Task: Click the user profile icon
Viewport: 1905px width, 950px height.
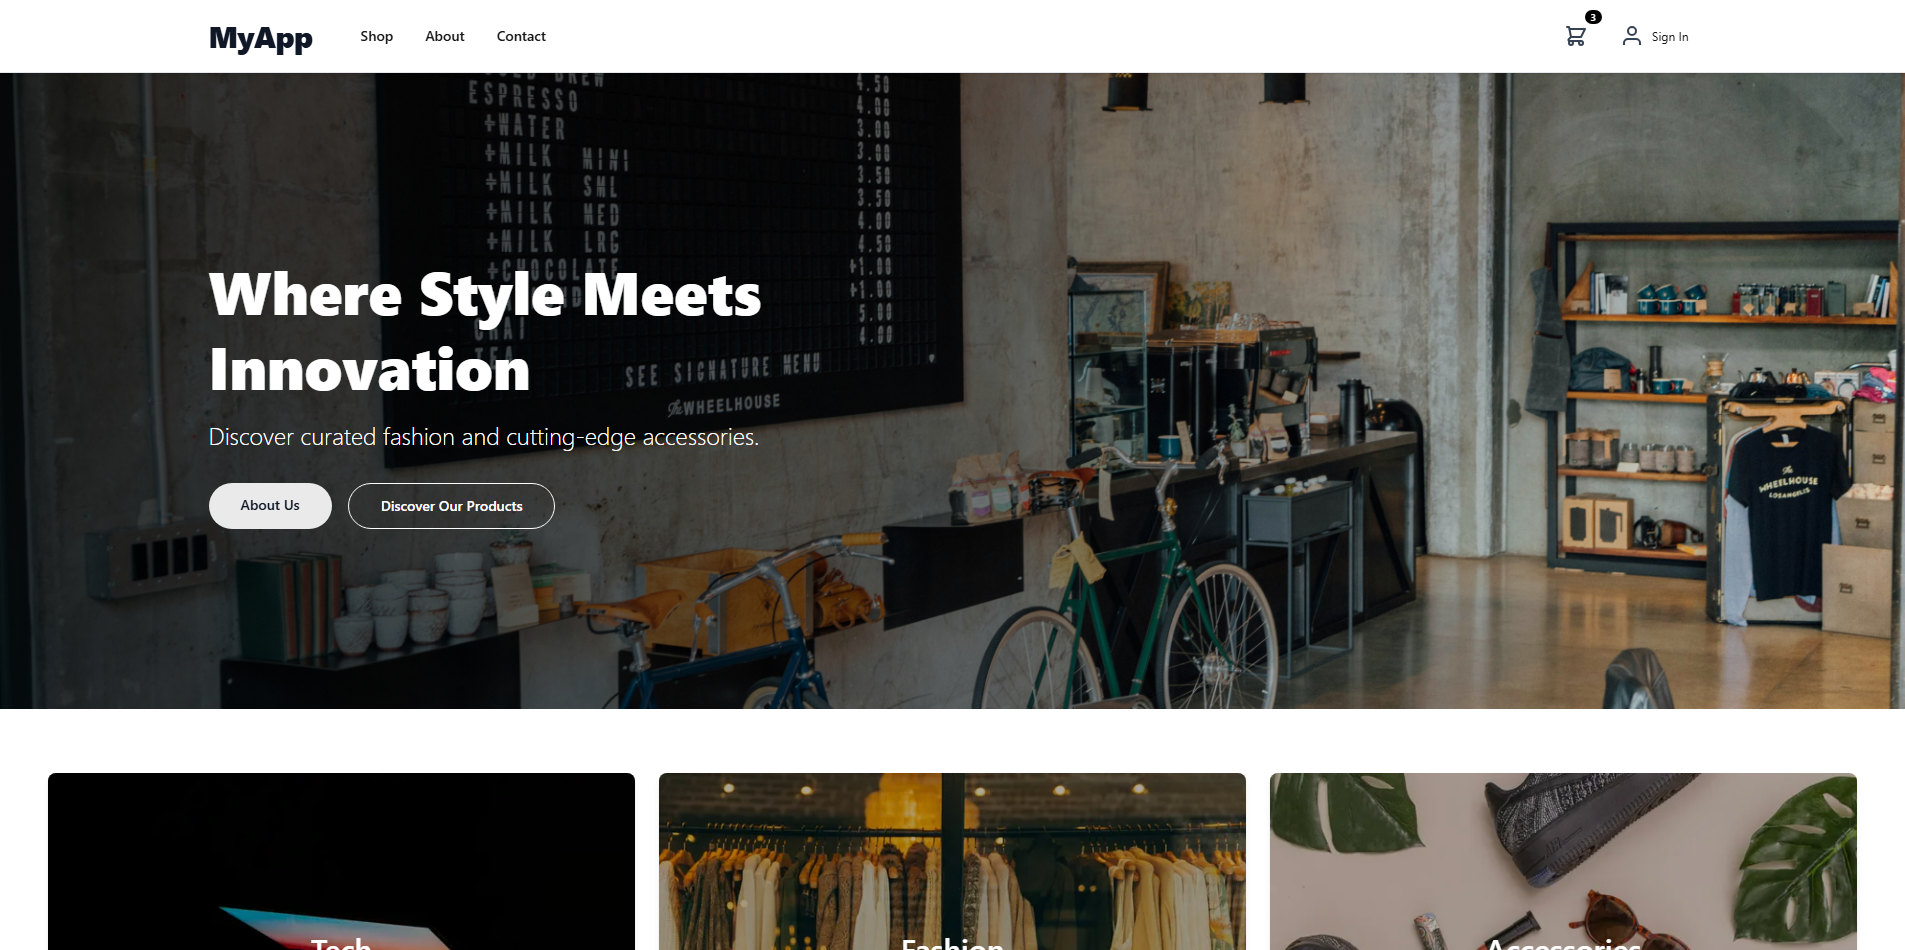Action: [x=1631, y=36]
